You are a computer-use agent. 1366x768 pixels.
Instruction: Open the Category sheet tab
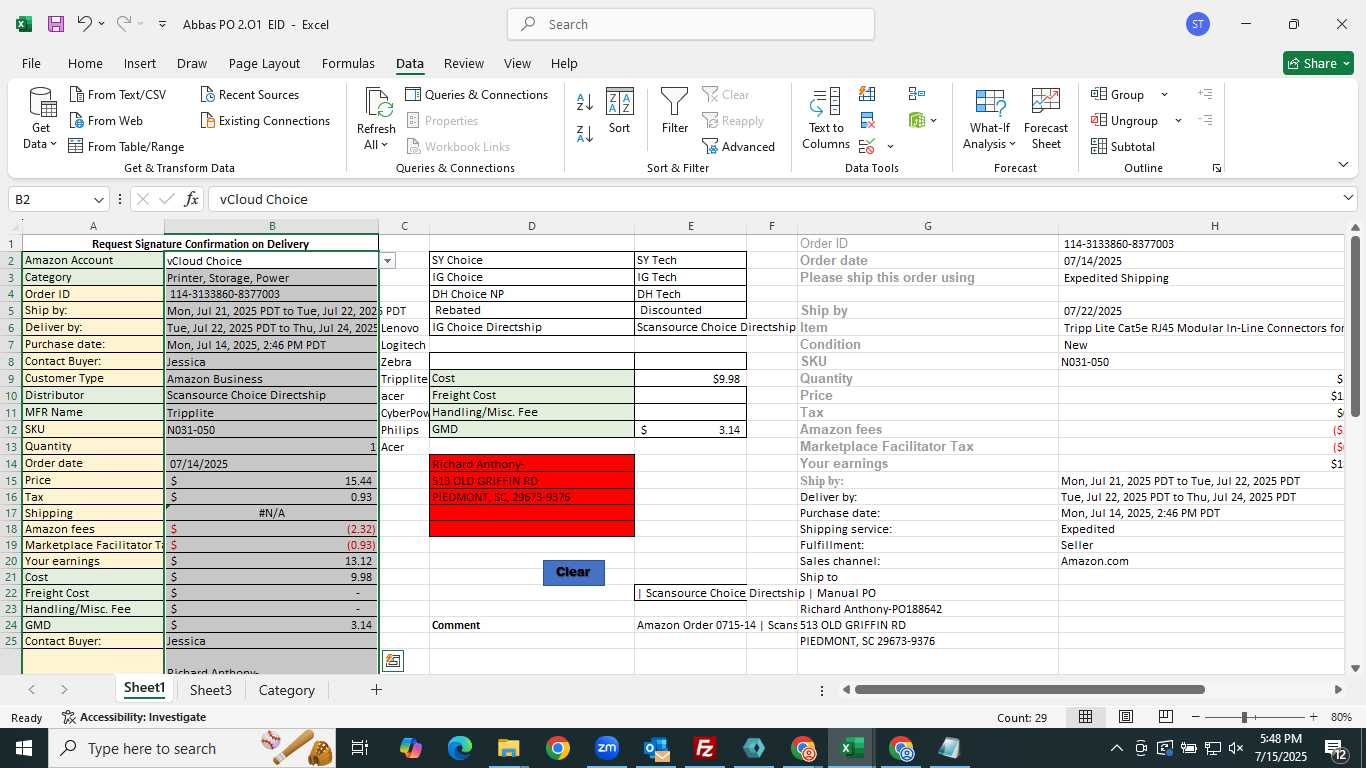287,690
